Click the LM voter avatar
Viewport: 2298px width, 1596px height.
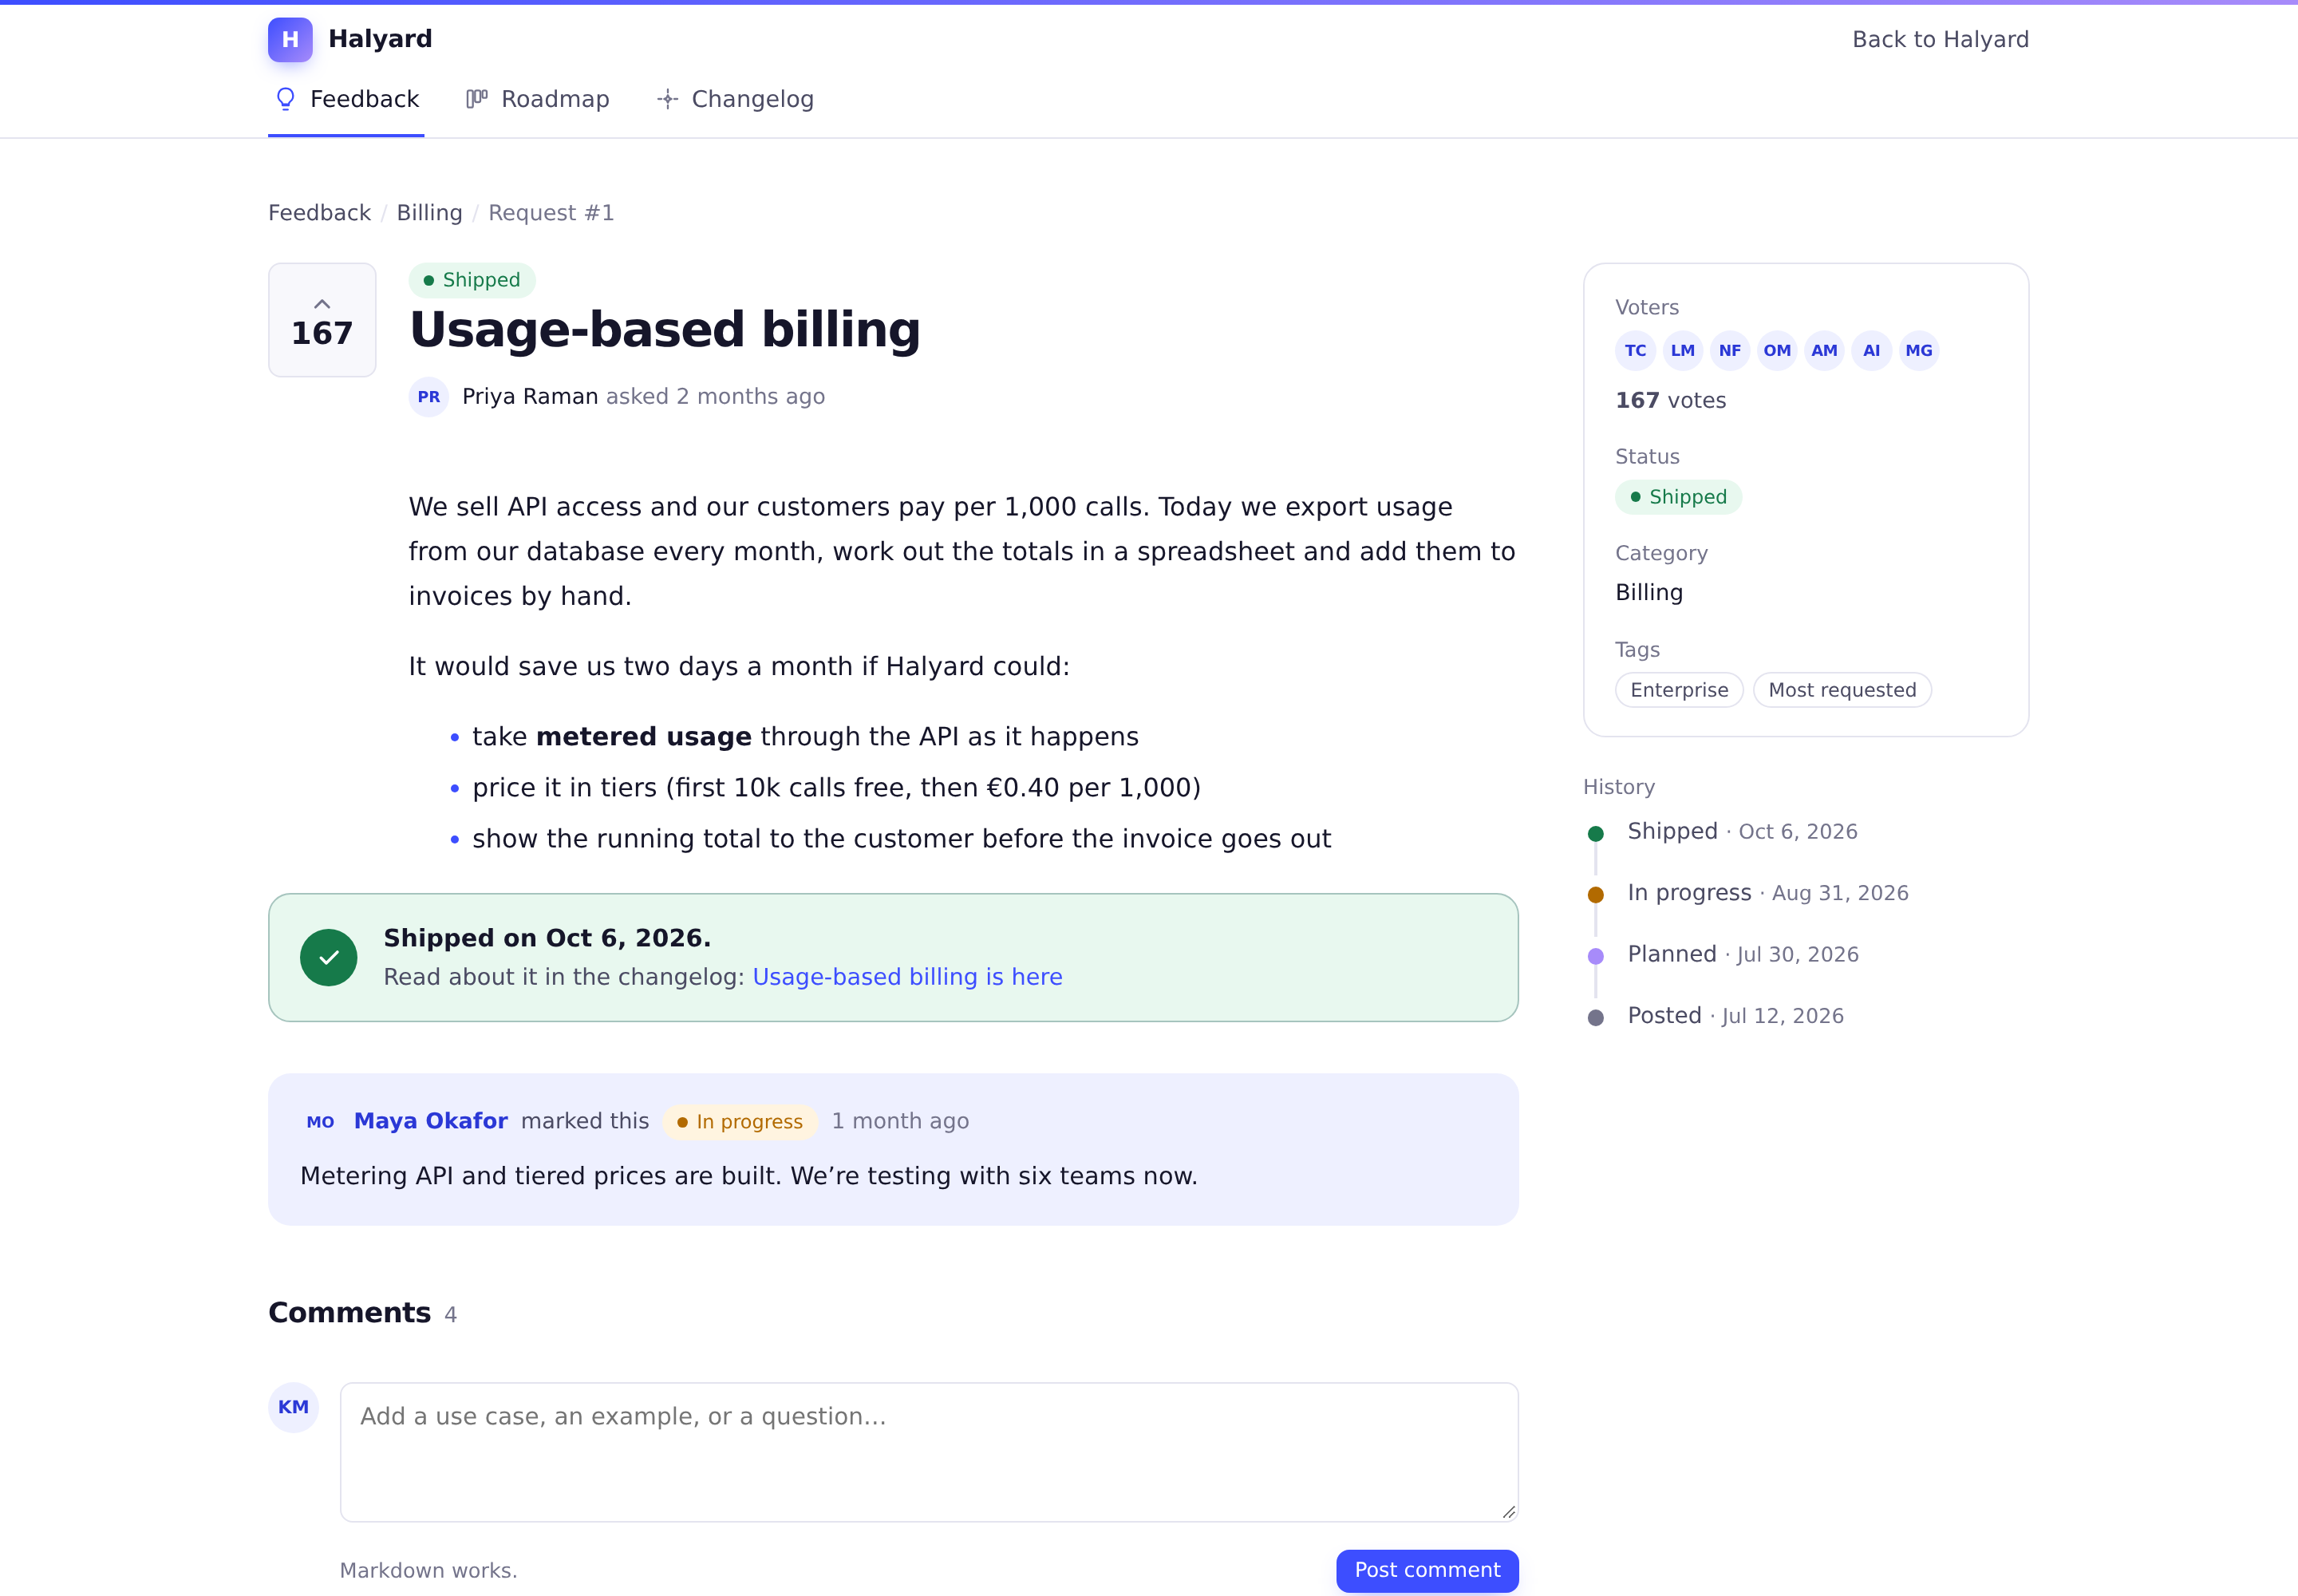1682,351
